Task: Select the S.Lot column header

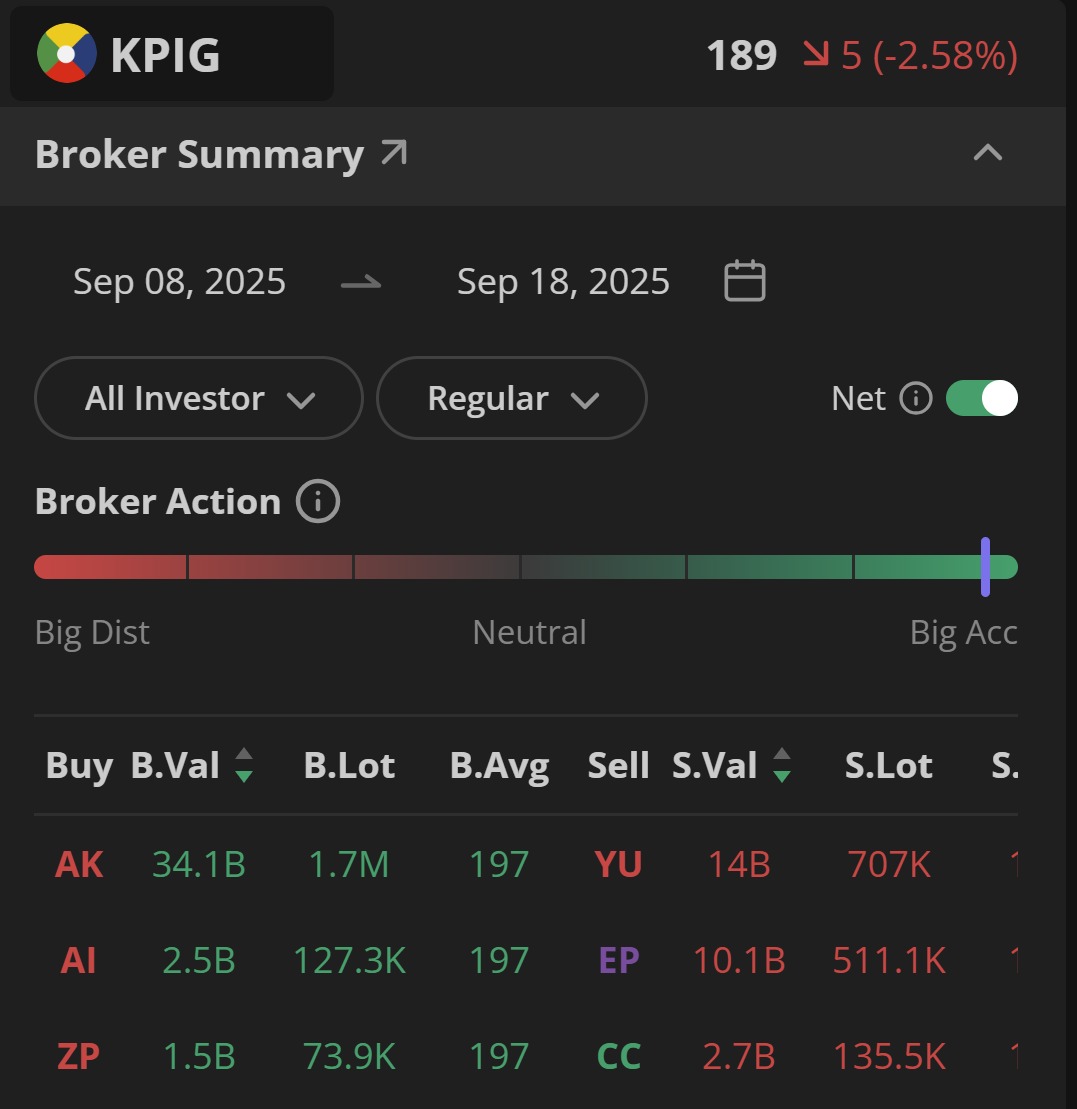Action: 889,765
